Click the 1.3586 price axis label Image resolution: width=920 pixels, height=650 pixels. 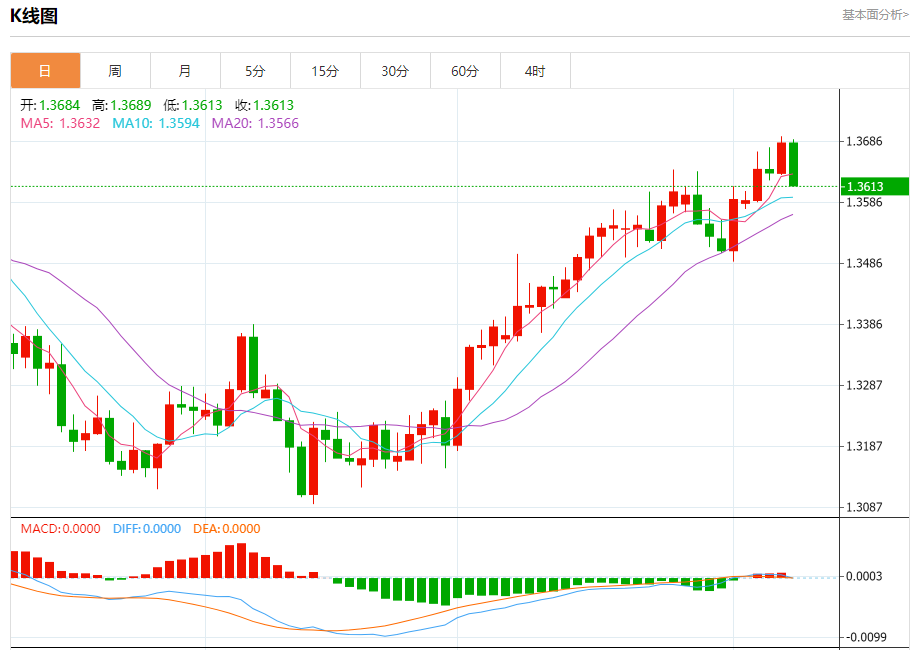pyautogui.click(x=864, y=202)
